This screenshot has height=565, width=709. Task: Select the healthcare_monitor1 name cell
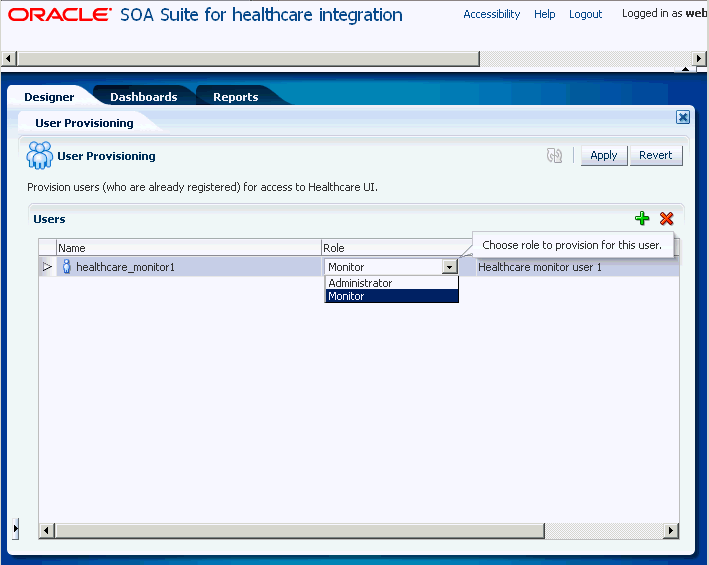[189, 267]
